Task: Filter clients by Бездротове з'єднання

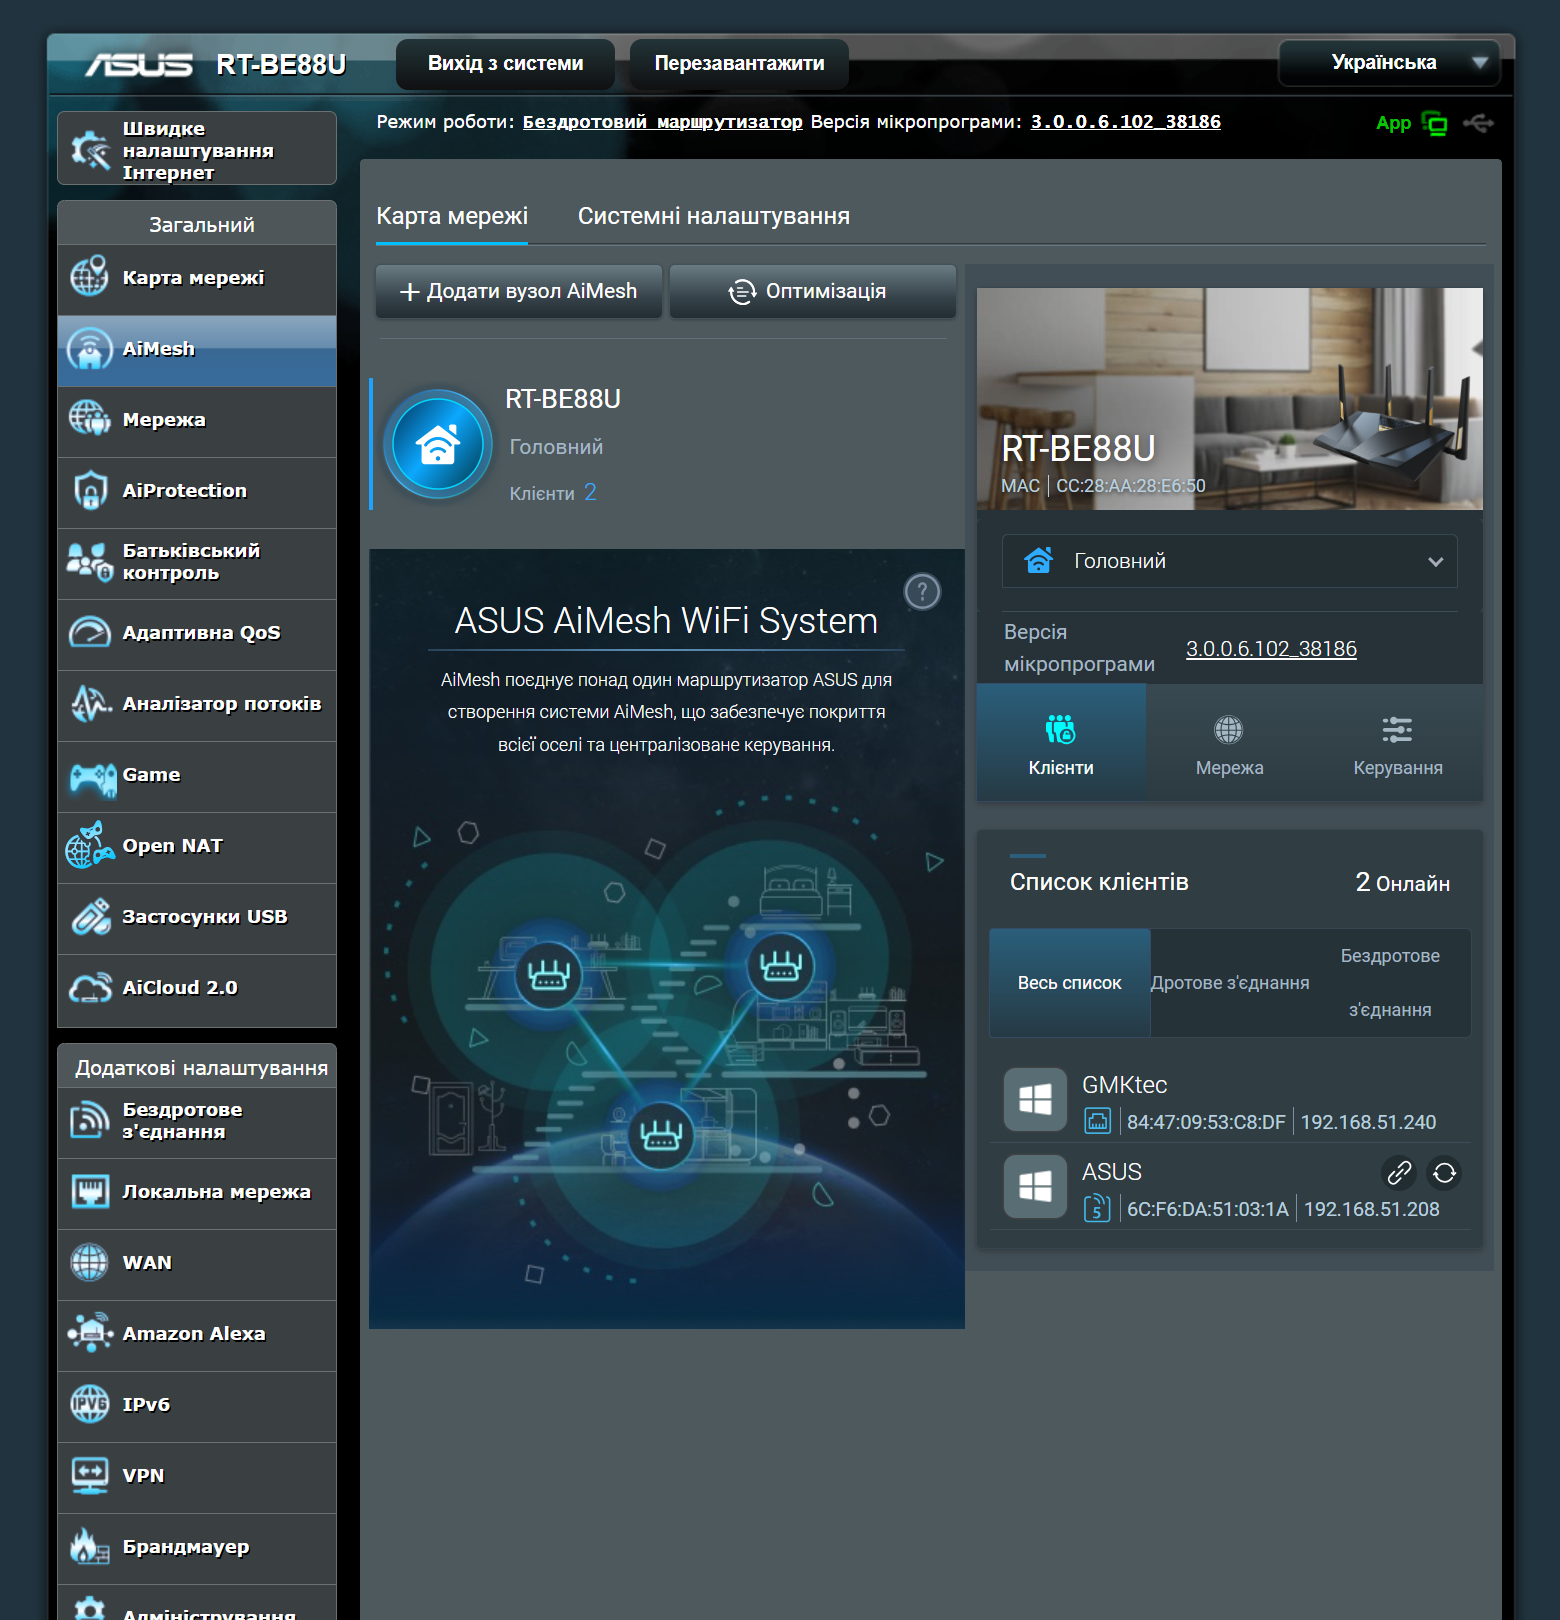Action: click(x=1390, y=983)
